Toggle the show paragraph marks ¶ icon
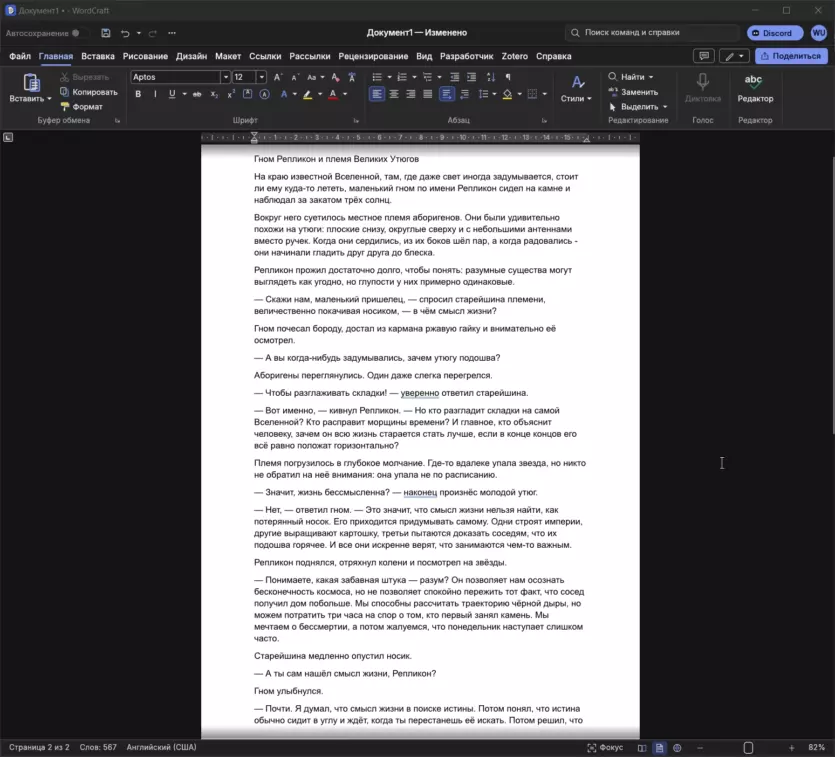The height and width of the screenshot is (757, 835). click(x=508, y=77)
